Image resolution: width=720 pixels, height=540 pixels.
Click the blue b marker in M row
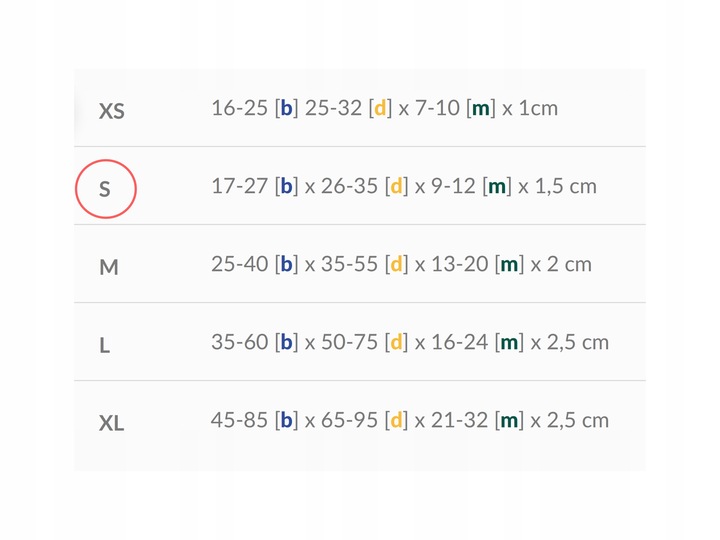click(287, 264)
